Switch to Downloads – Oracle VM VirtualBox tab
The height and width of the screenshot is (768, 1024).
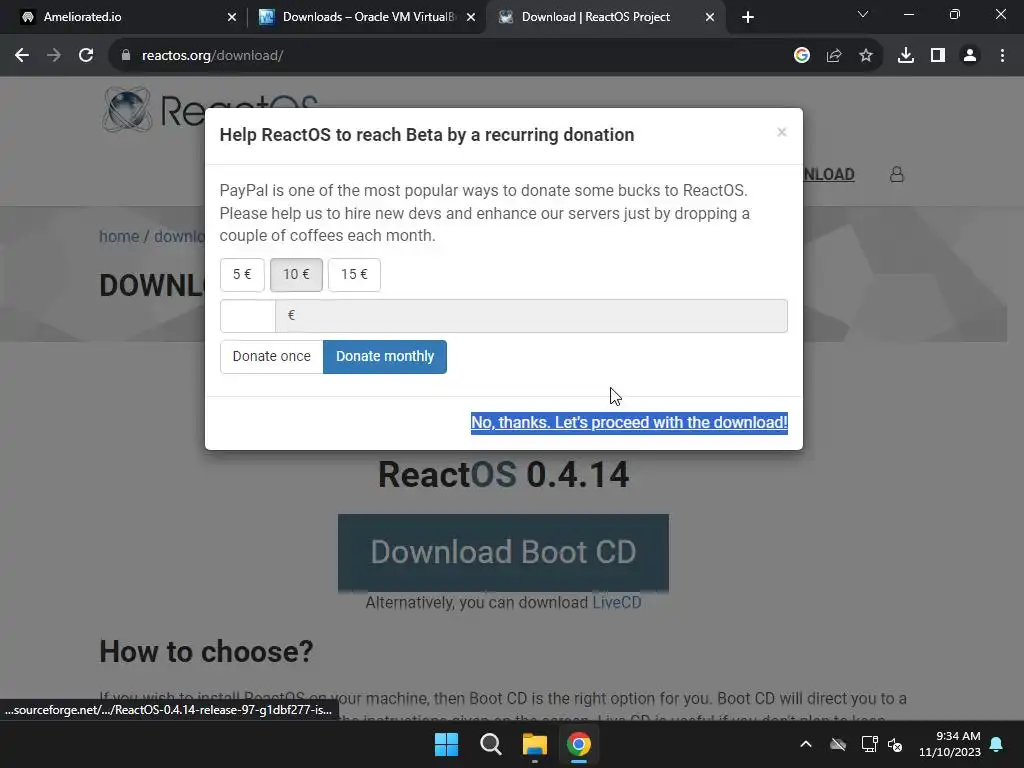[367, 17]
